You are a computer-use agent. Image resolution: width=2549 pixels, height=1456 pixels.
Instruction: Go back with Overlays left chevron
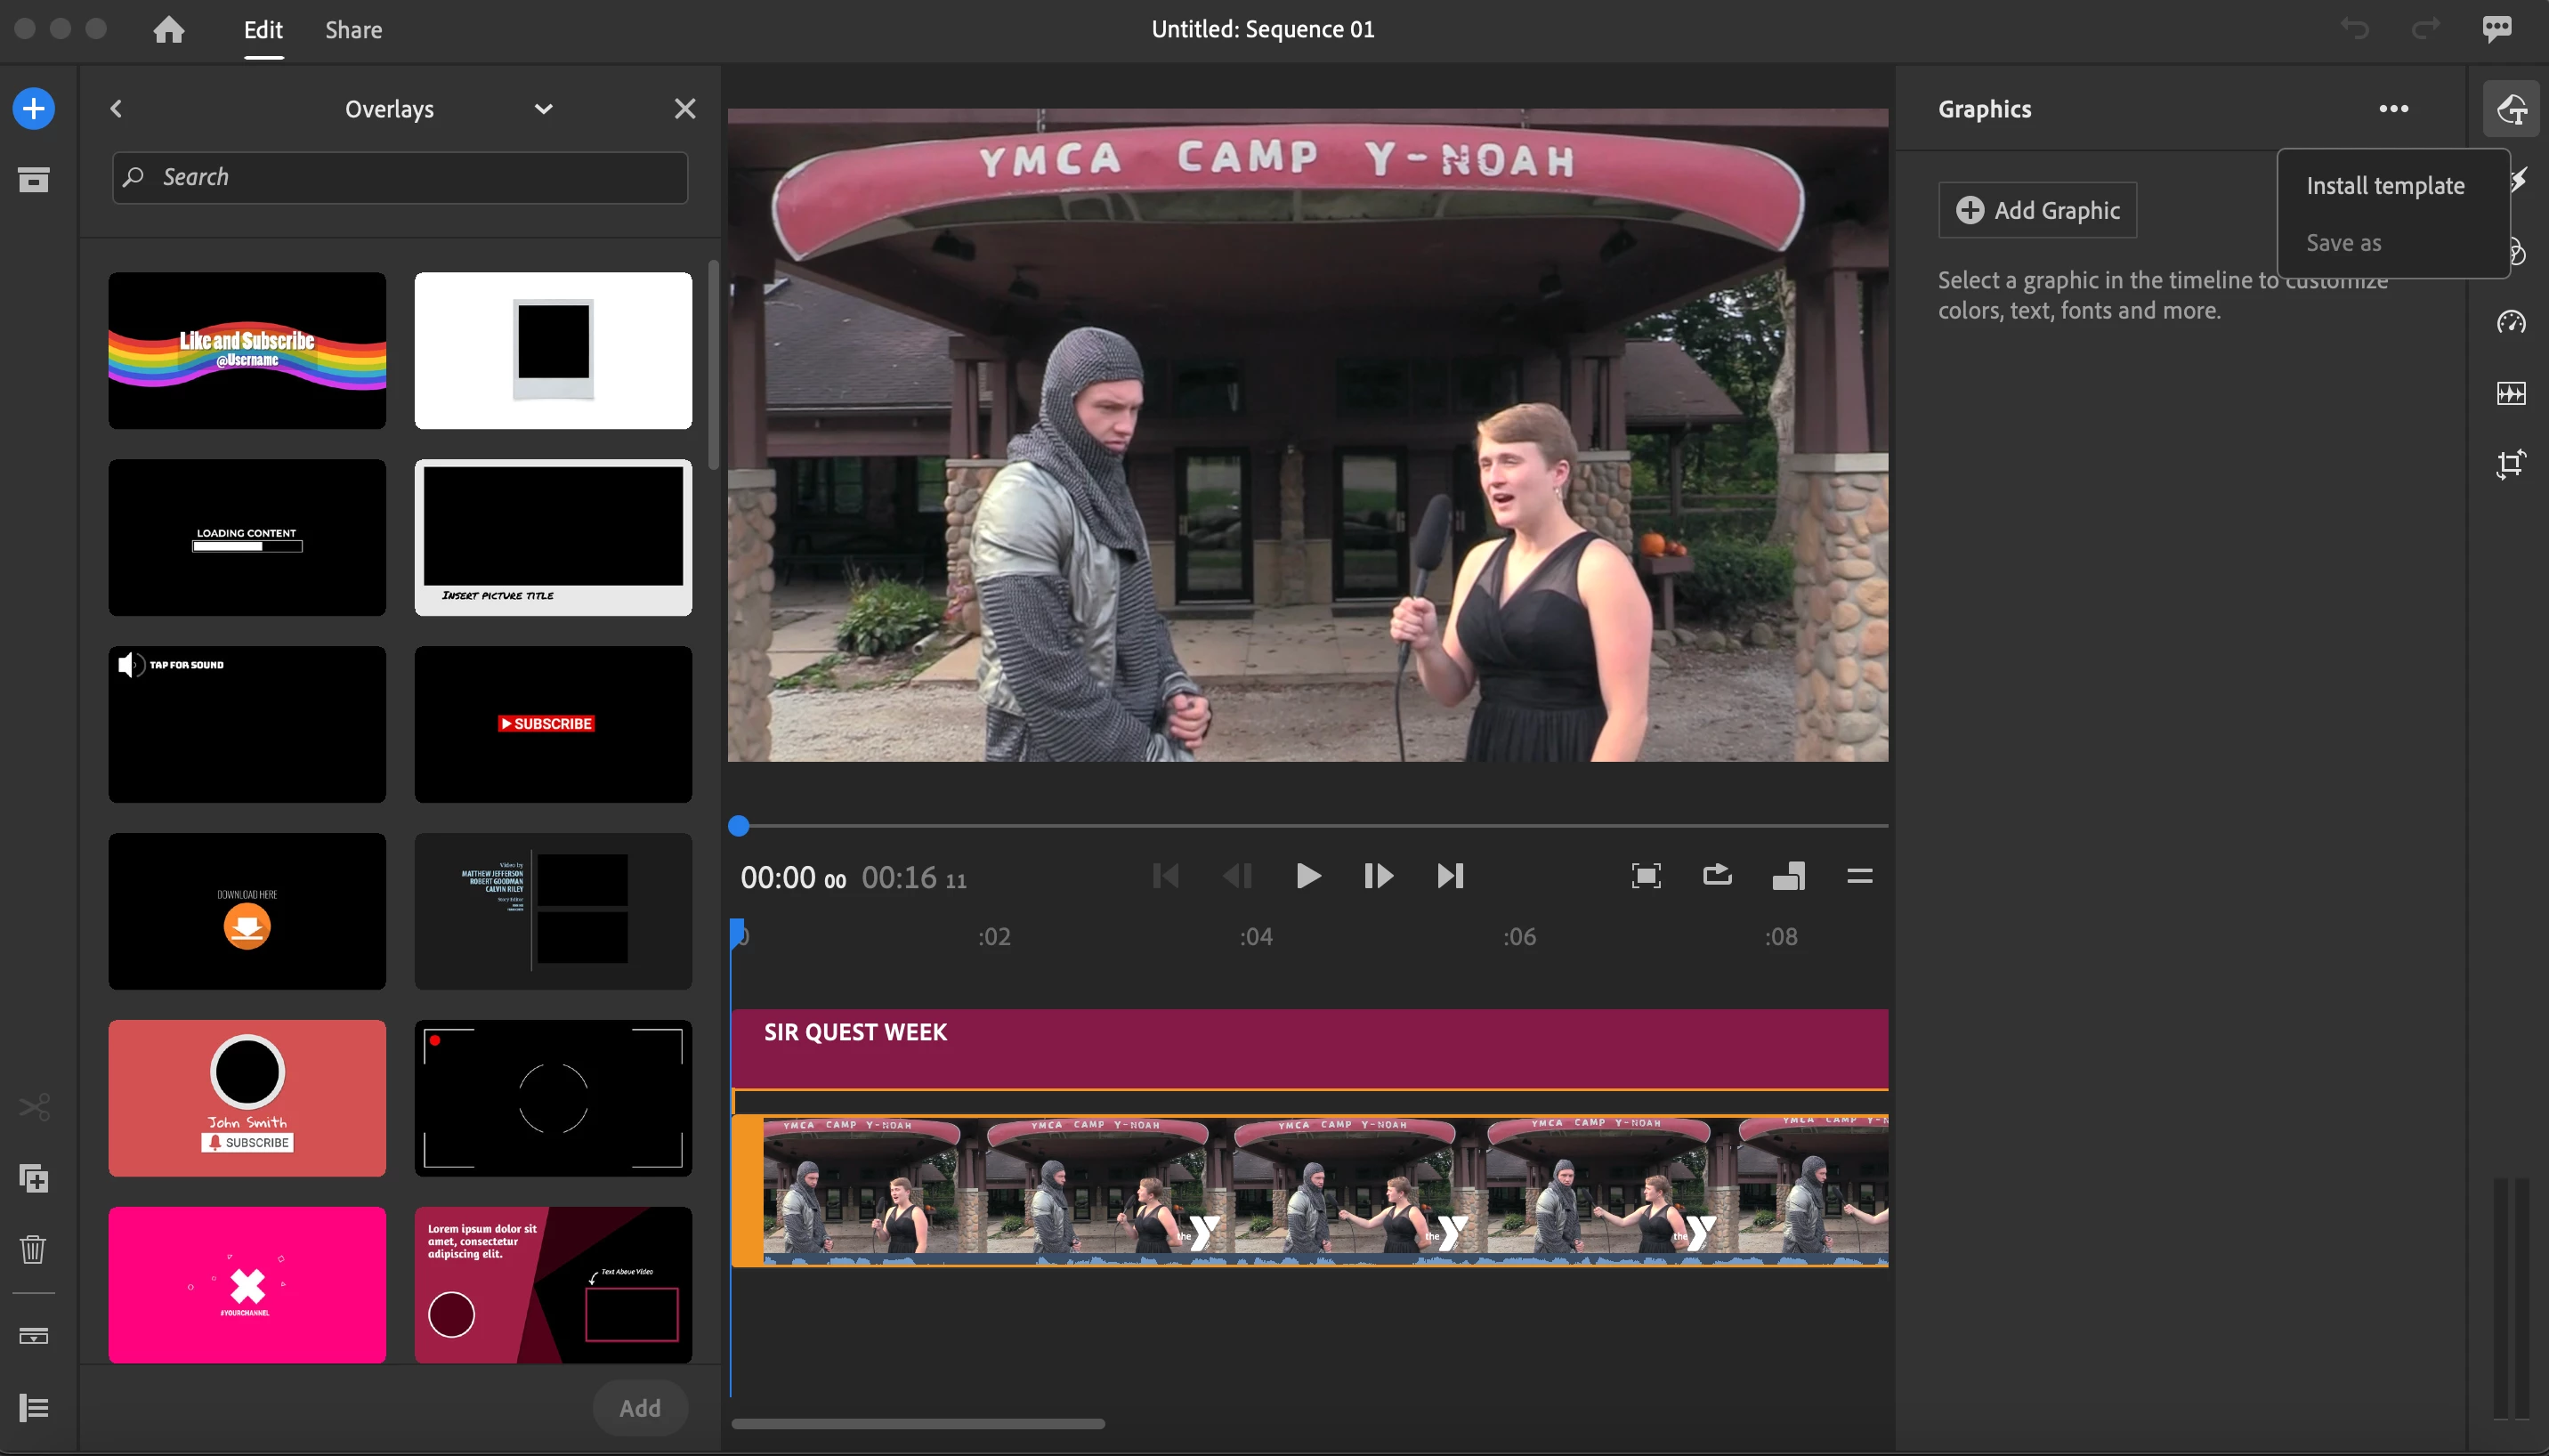point(116,109)
